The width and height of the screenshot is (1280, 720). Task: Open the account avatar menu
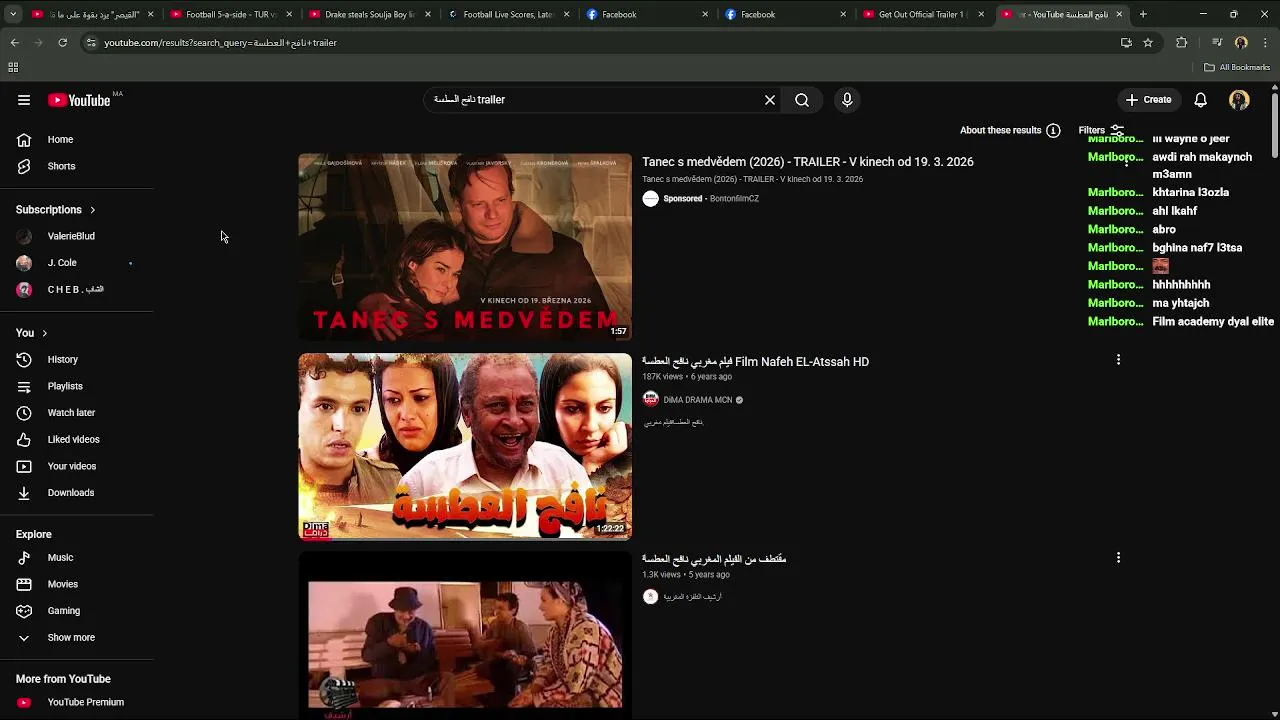point(1239,100)
